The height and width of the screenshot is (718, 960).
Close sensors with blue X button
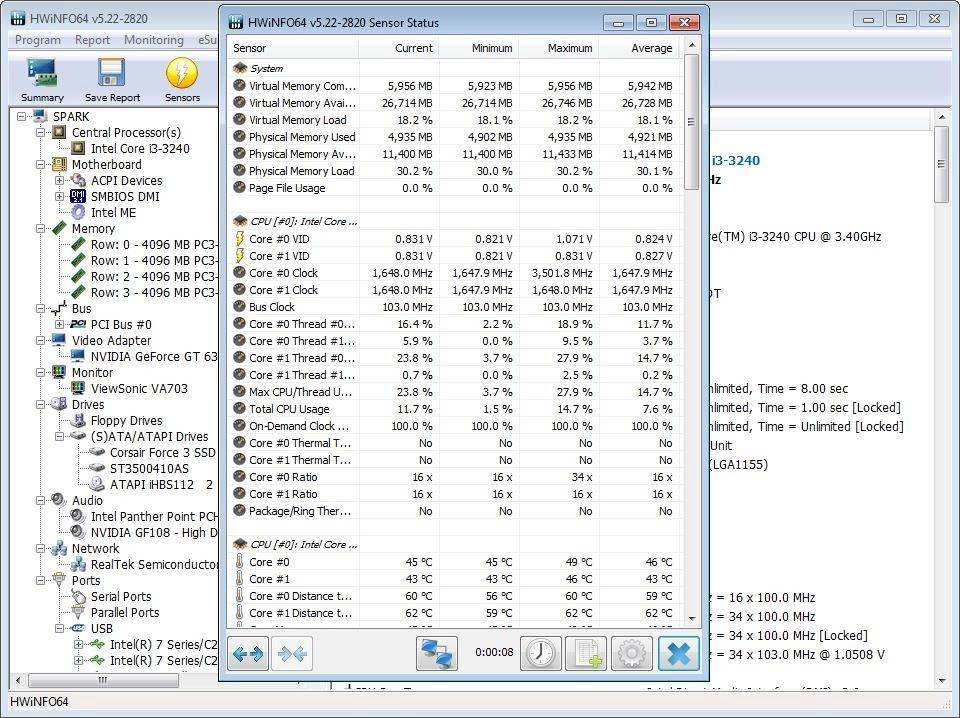pos(679,653)
